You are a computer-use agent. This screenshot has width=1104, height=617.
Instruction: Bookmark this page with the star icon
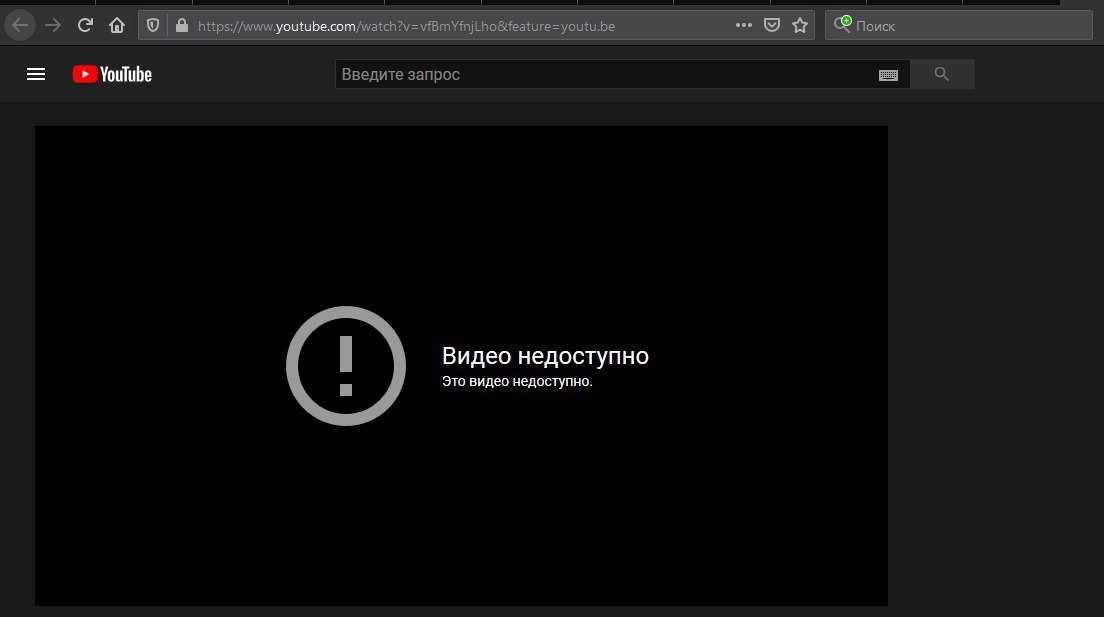point(800,25)
